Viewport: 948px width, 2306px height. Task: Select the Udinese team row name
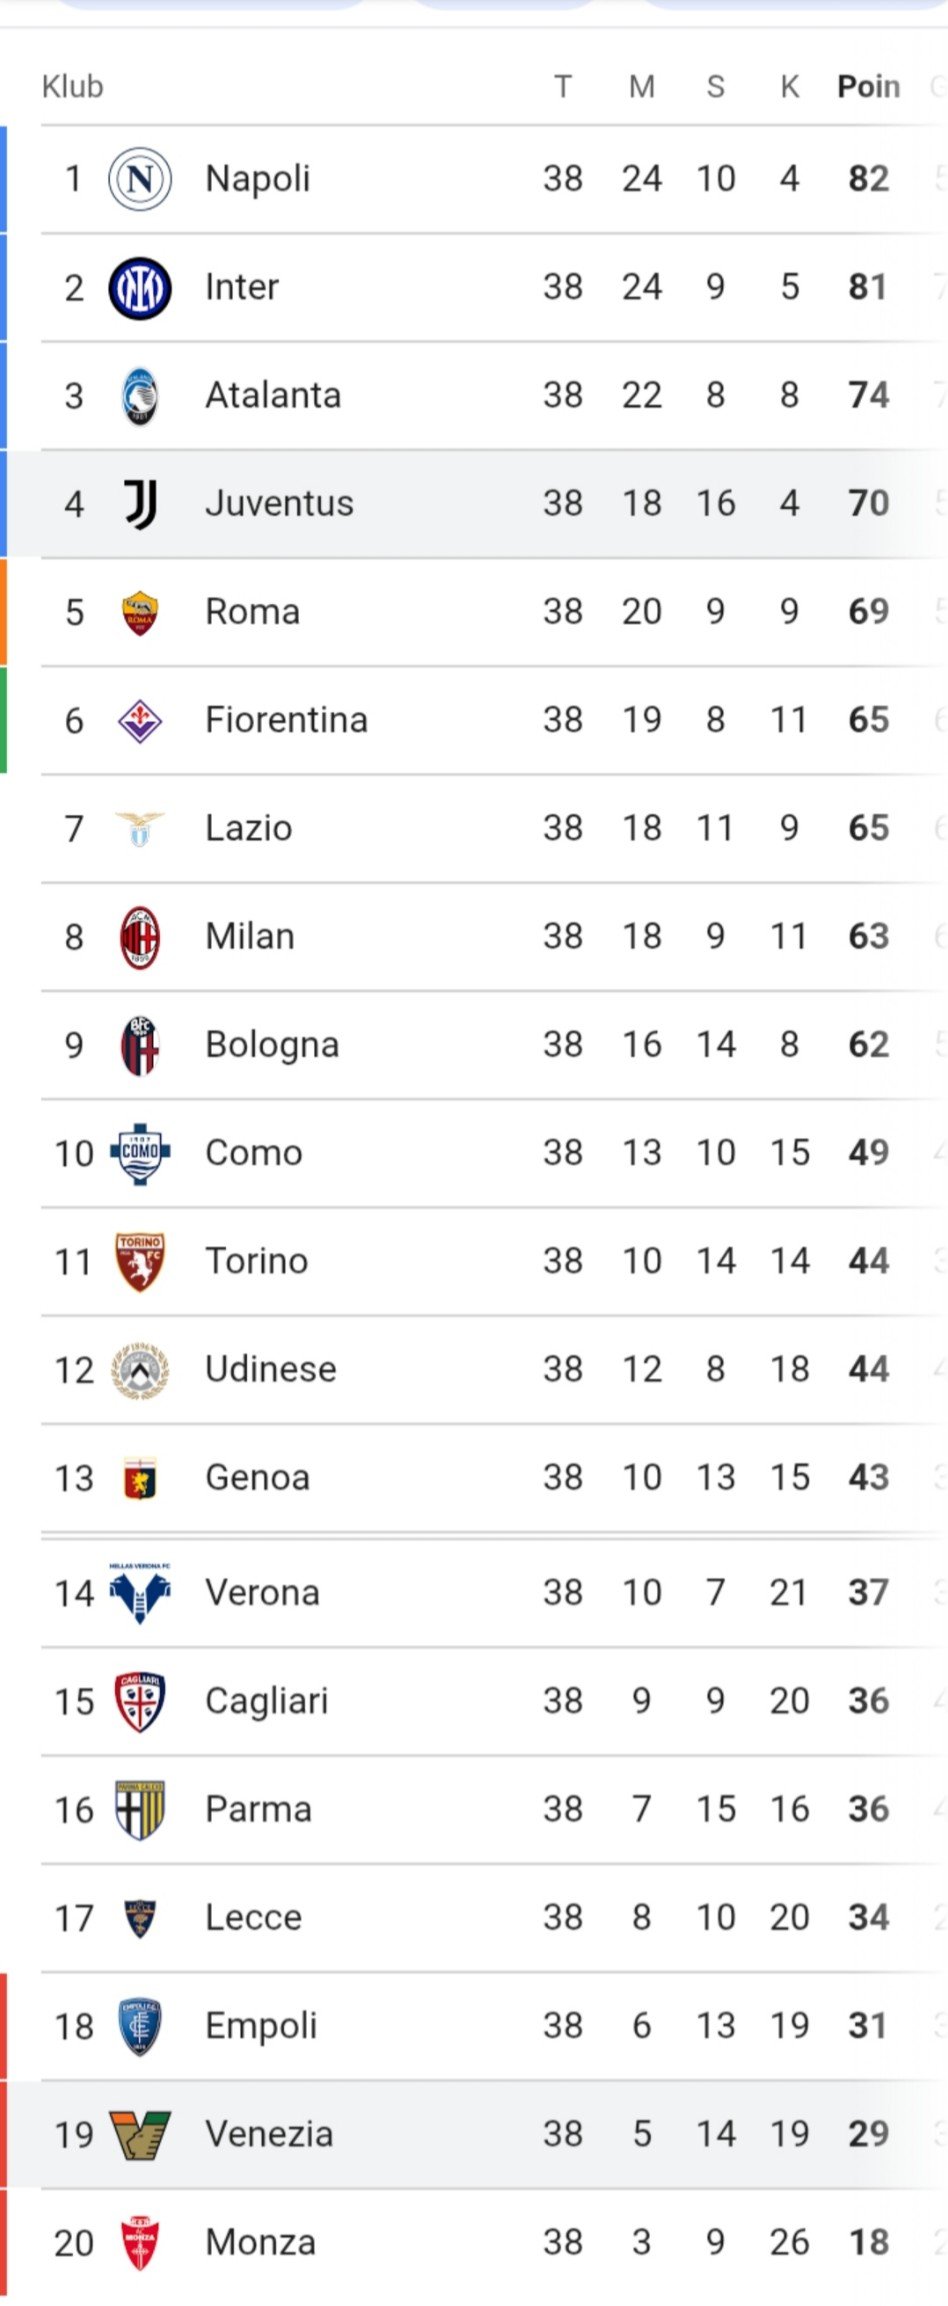point(271,1370)
